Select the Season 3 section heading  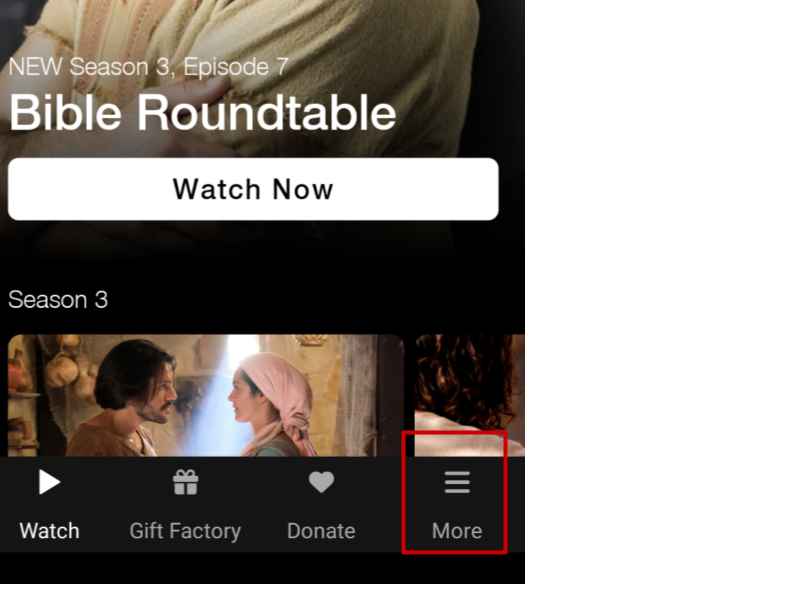click(x=58, y=299)
